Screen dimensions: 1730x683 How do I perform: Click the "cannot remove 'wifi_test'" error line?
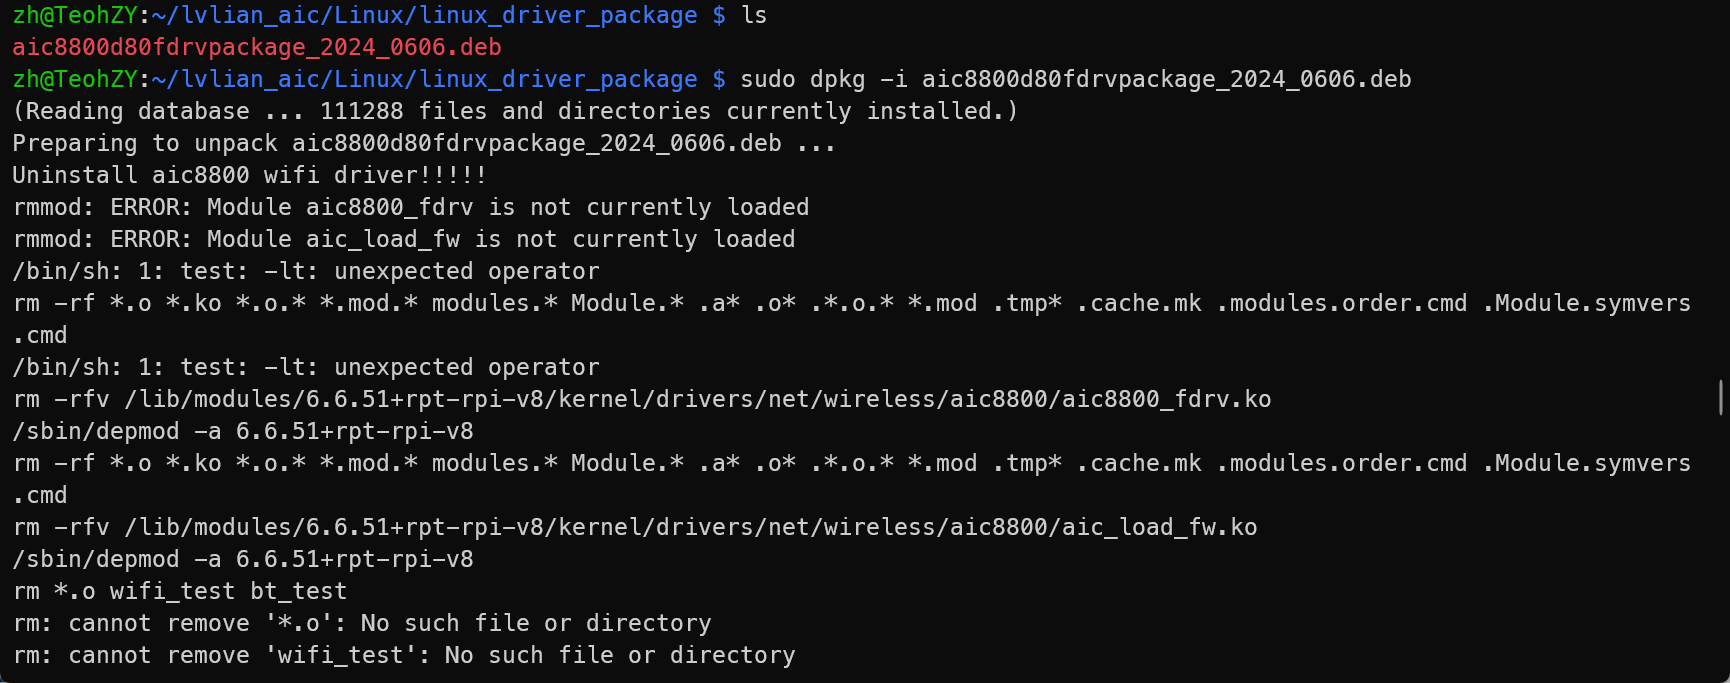tap(404, 656)
